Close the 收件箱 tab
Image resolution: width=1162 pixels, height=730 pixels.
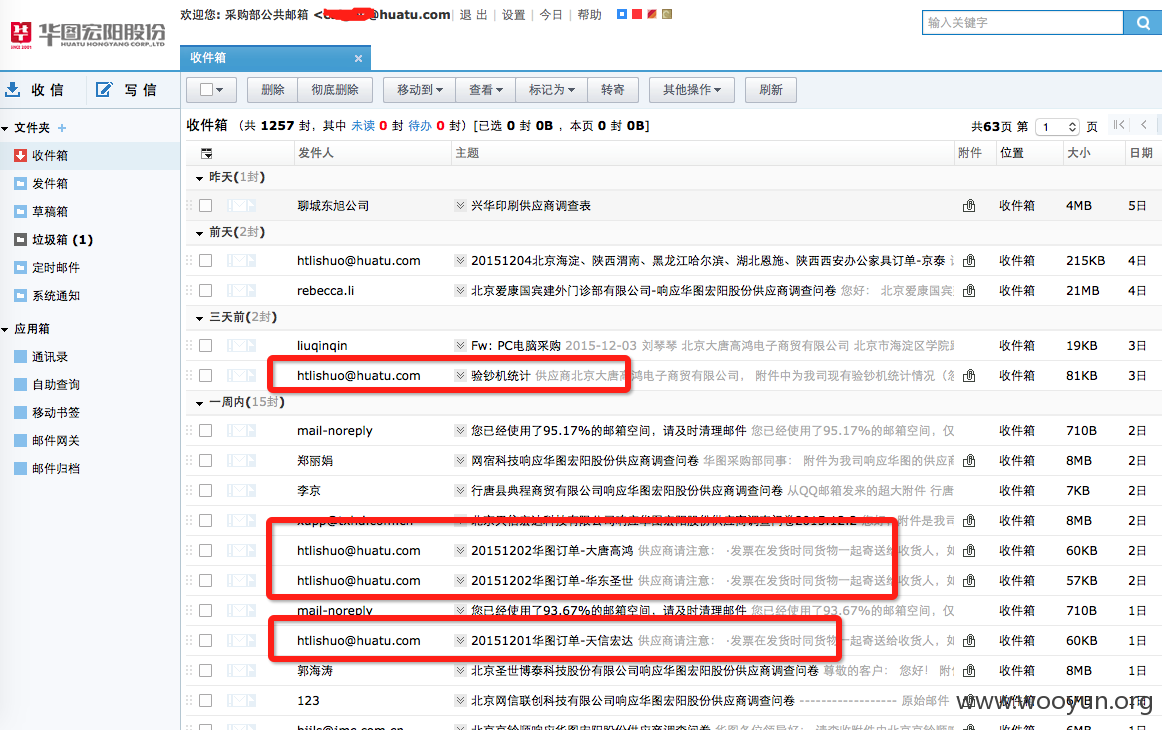(359, 59)
